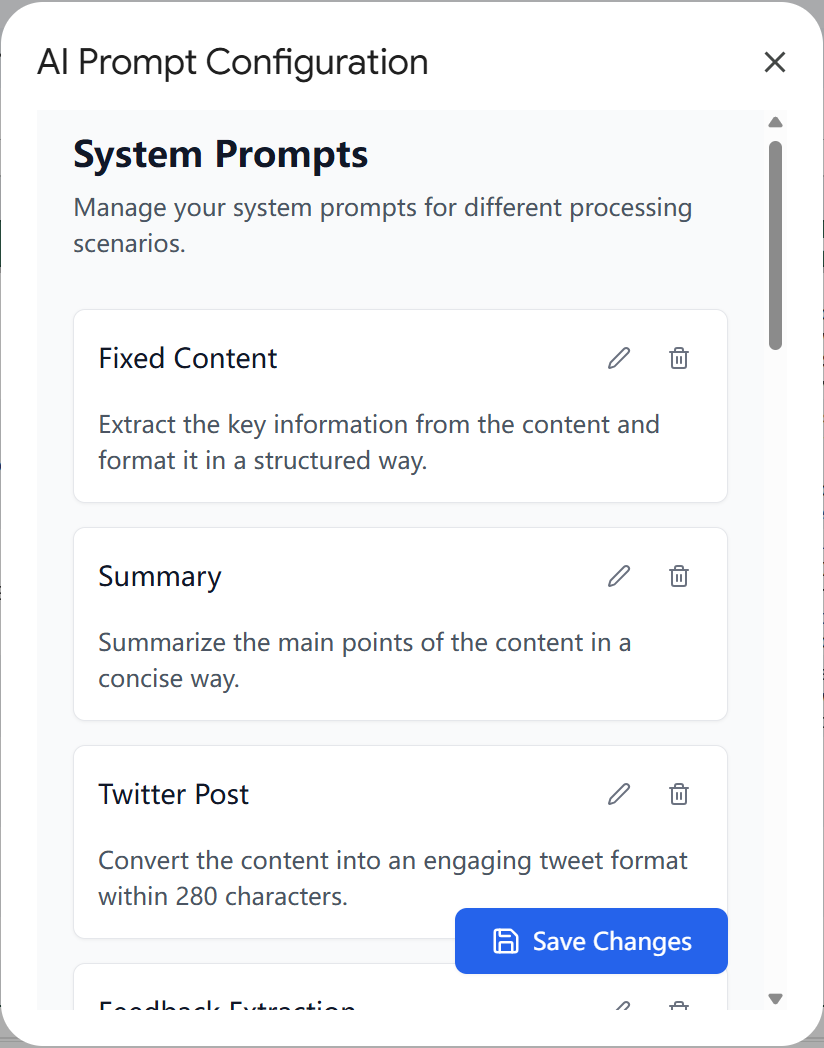This screenshot has width=824, height=1048.
Task: Save Changes to the prompt configuration
Action: (591, 941)
